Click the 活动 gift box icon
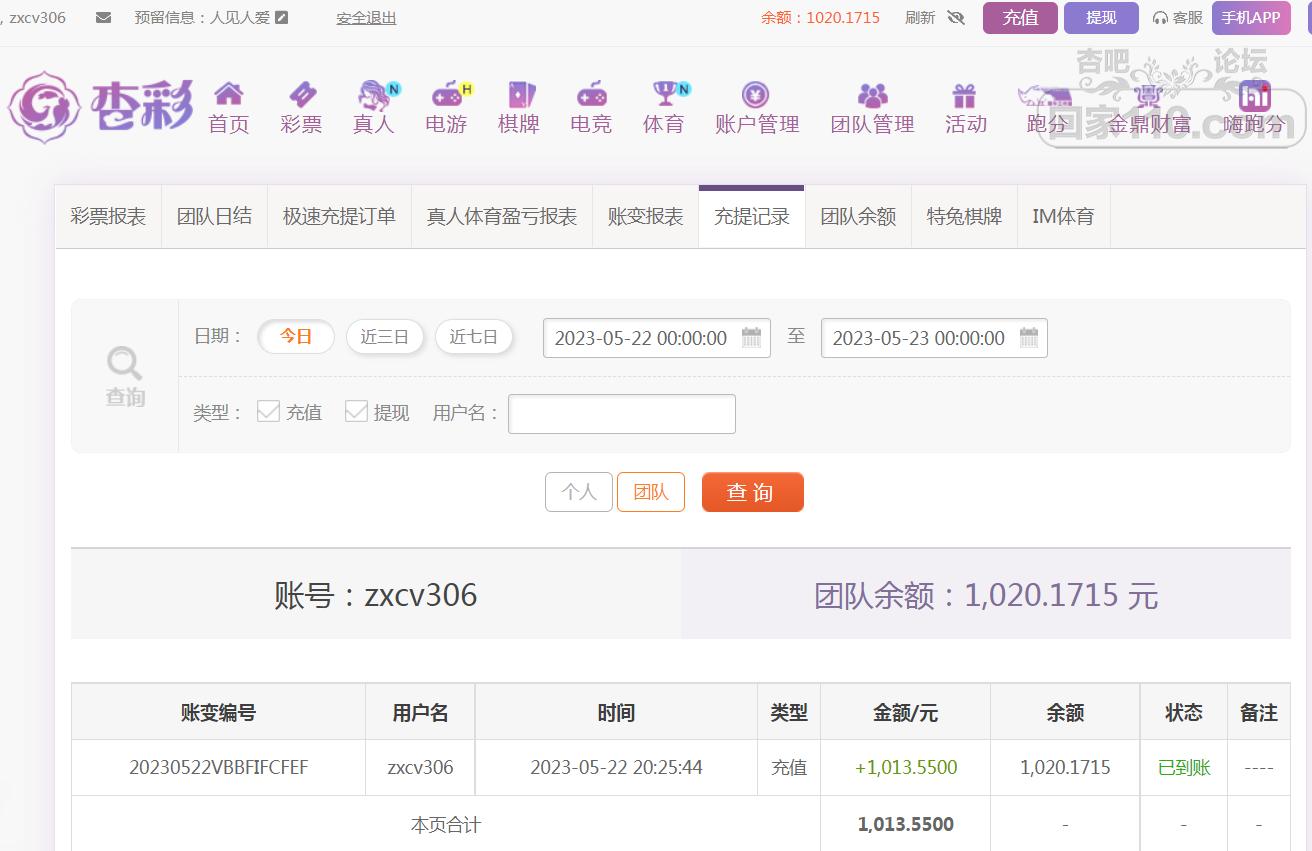1312x851 pixels. [964, 95]
